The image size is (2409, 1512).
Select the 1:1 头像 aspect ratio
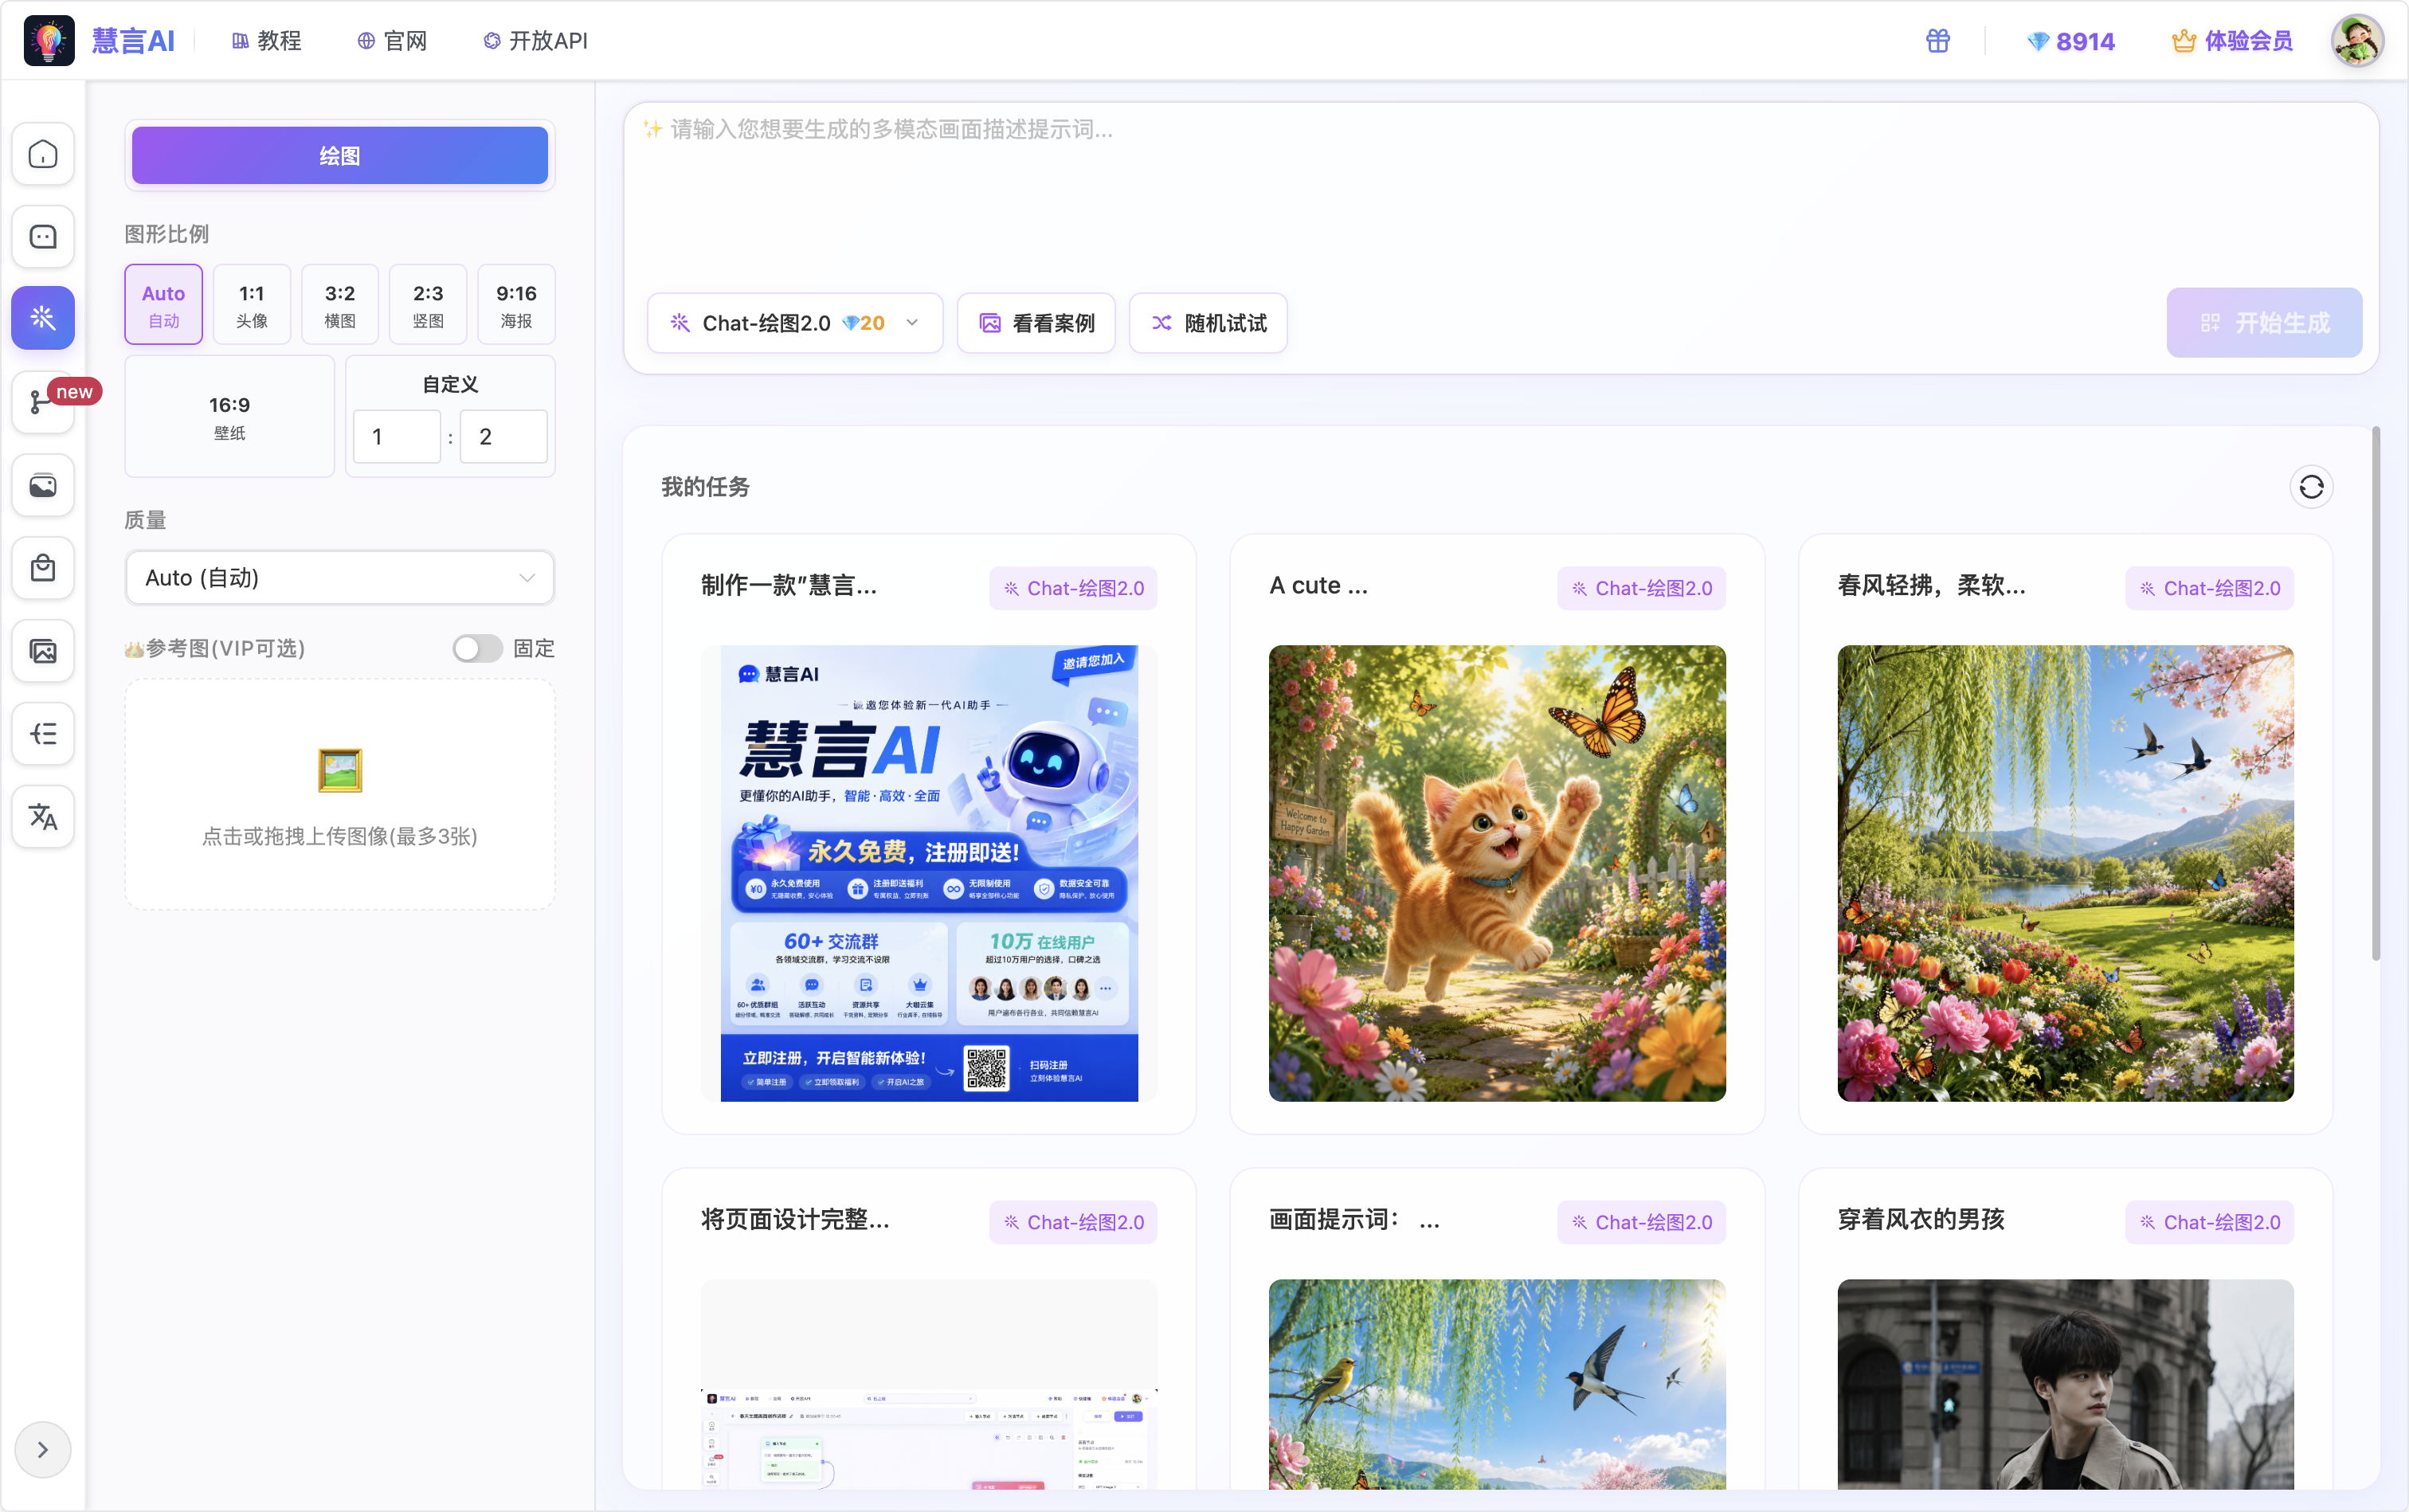pyautogui.click(x=252, y=305)
